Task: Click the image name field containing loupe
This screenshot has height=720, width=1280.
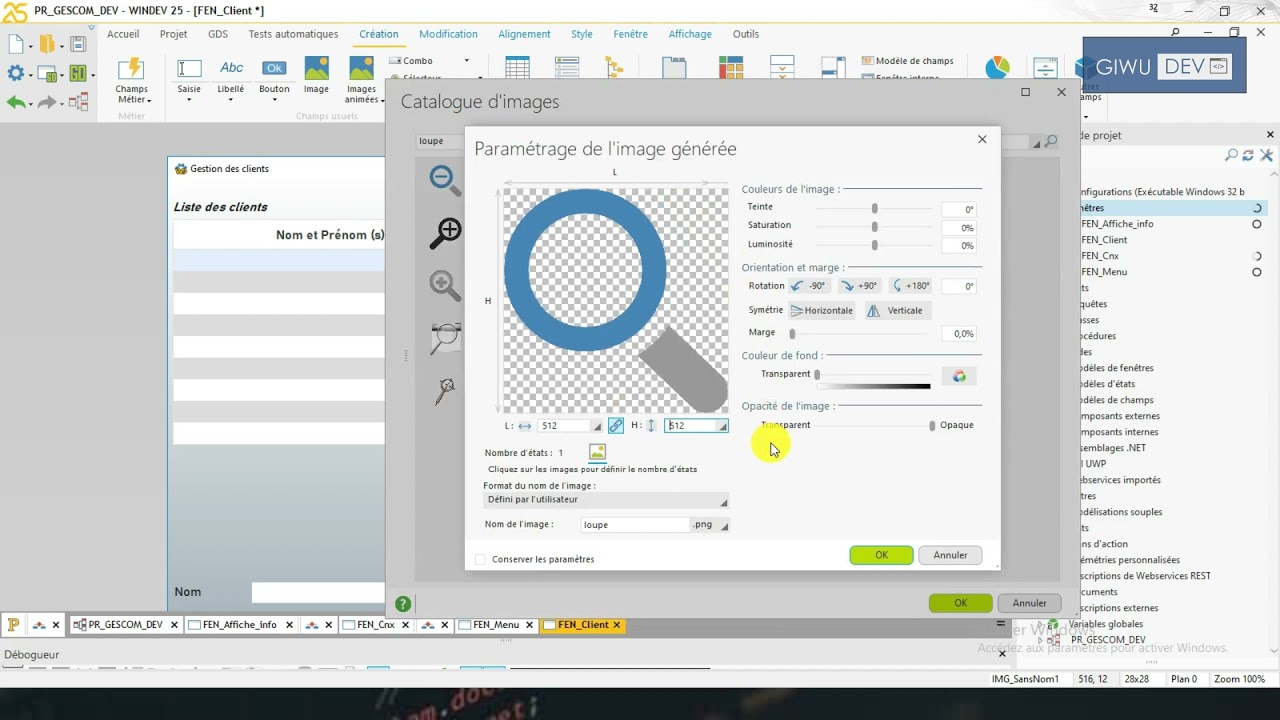Action: tap(636, 525)
